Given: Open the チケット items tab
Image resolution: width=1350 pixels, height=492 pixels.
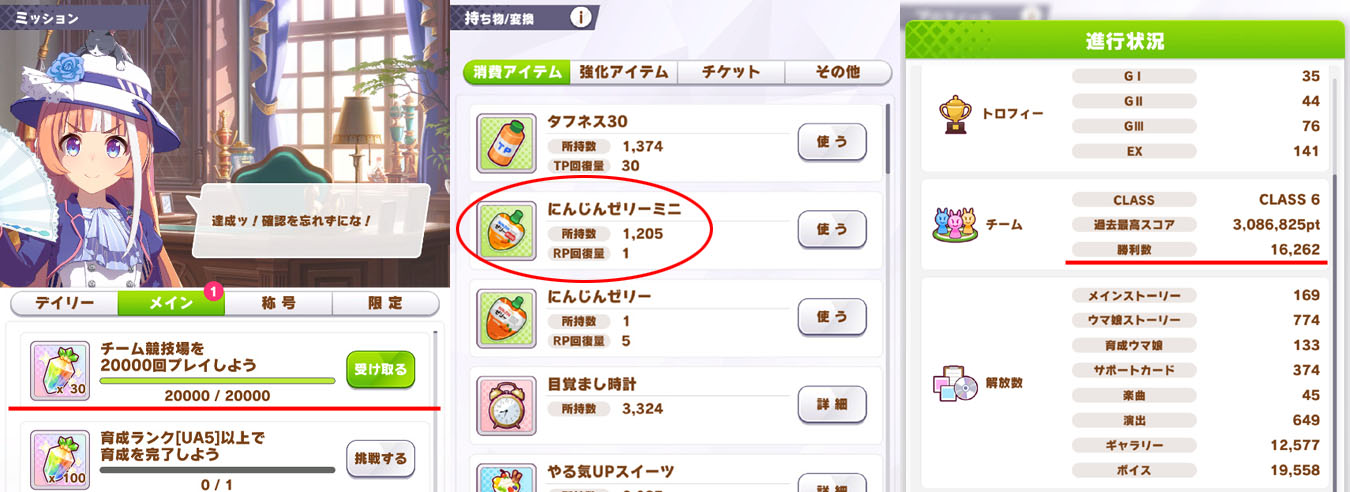Looking at the screenshot, I should (731, 72).
